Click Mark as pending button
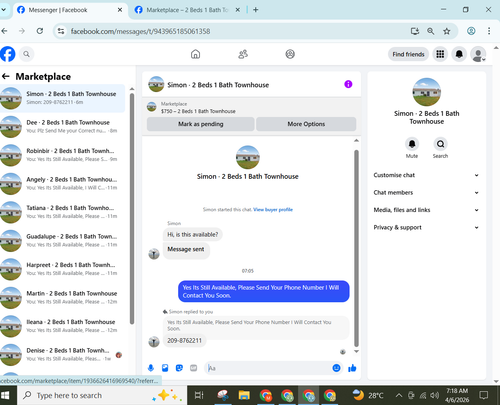This screenshot has height=405, width=500. pos(201,124)
